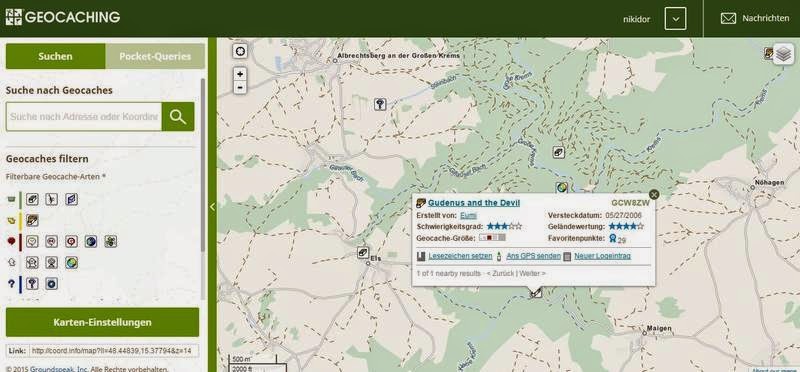Screen dimensions: 800x372
Task: Click the yellow Multi-cache category row icon
Action: click(11, 220)
